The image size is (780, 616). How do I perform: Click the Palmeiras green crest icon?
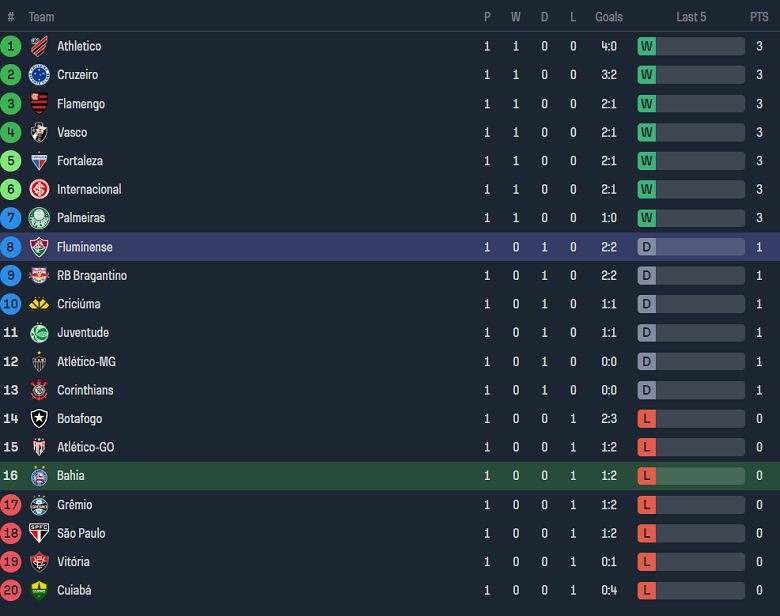pyautogui.click(x=39, y=218)
